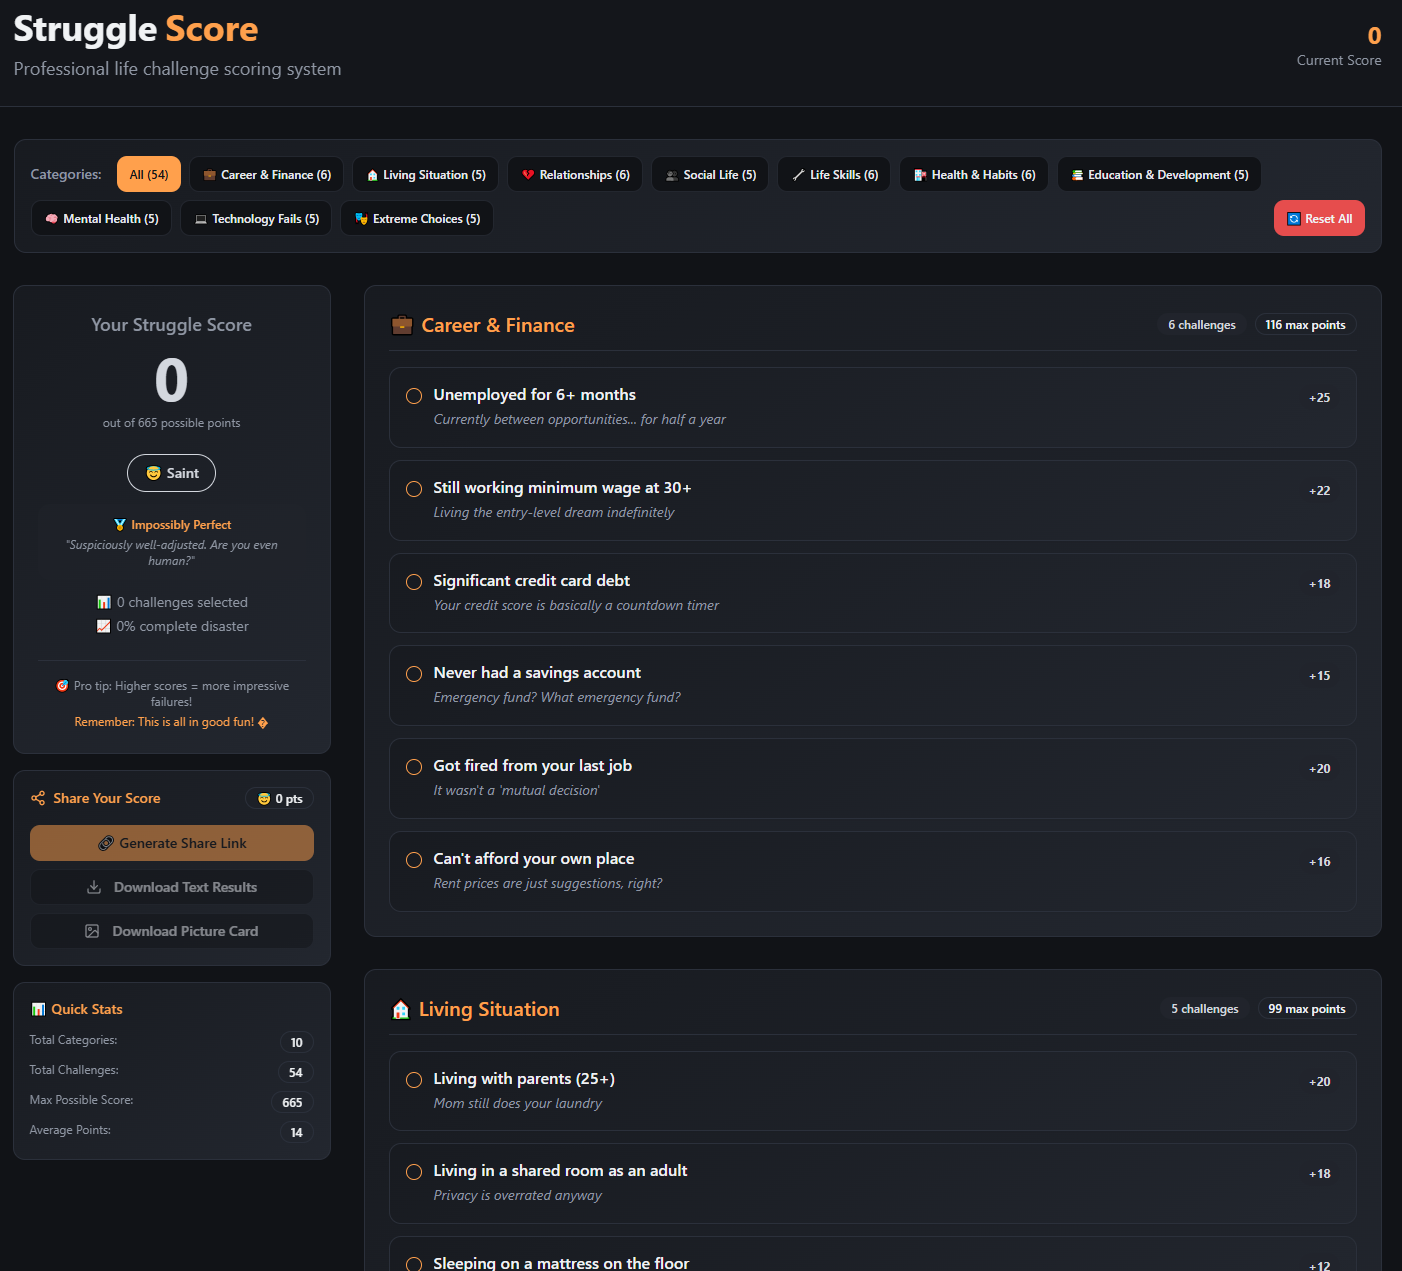Select the 'Unemployed for 6+ months' challenge circle
Screen dimensions: 1402x1271
pyautogui.click(x=413, y=396)
